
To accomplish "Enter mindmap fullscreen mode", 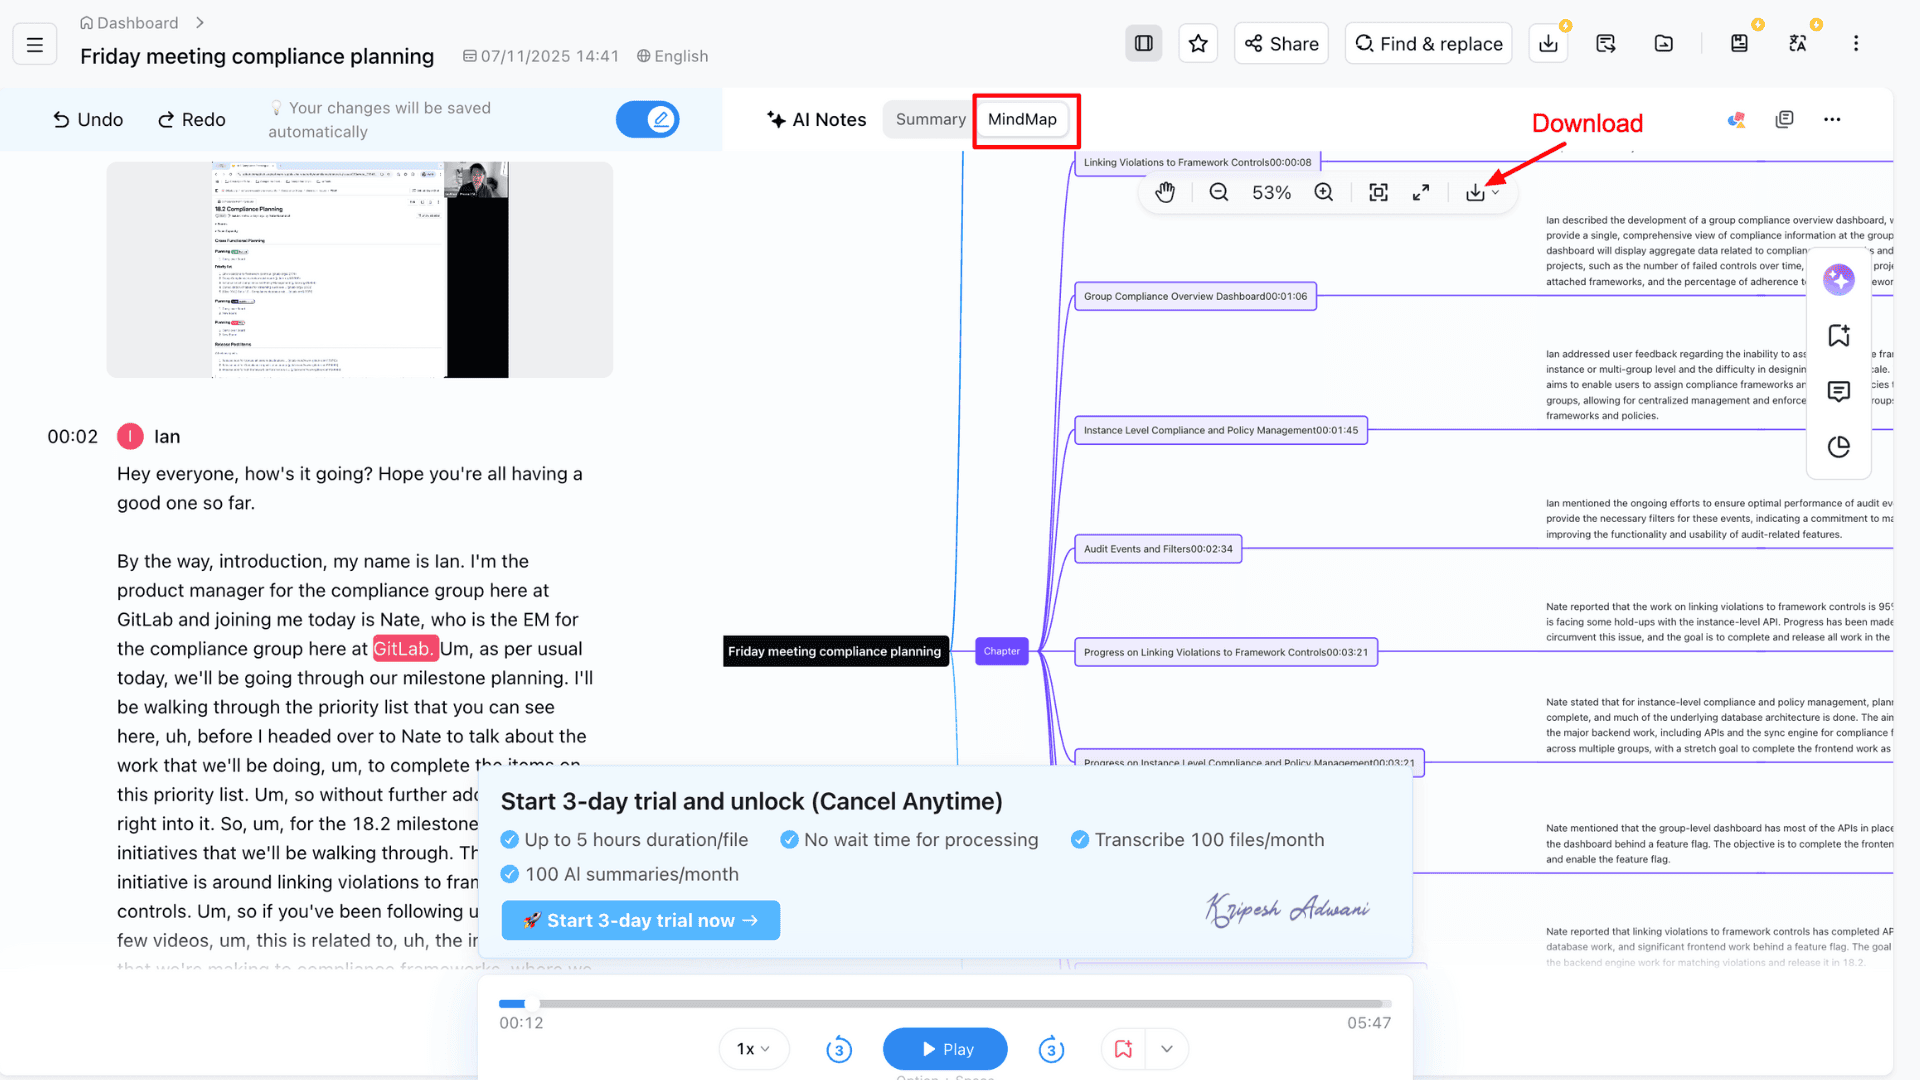I will click(x=1421, y=193).
